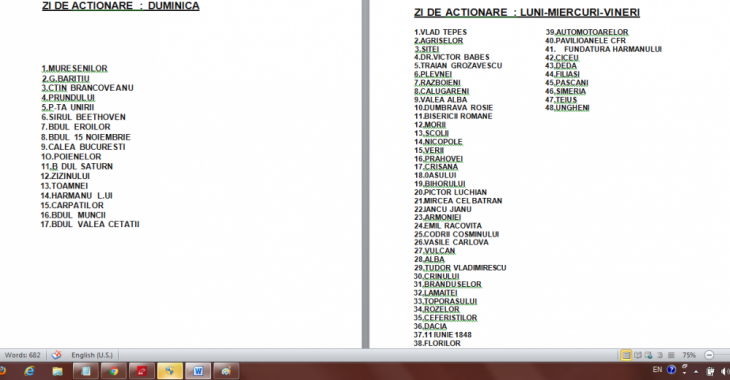This screenshot has width=730, height=380.
Task: Click on 14.NICOPOLE entry
Action: click(438, 142)
